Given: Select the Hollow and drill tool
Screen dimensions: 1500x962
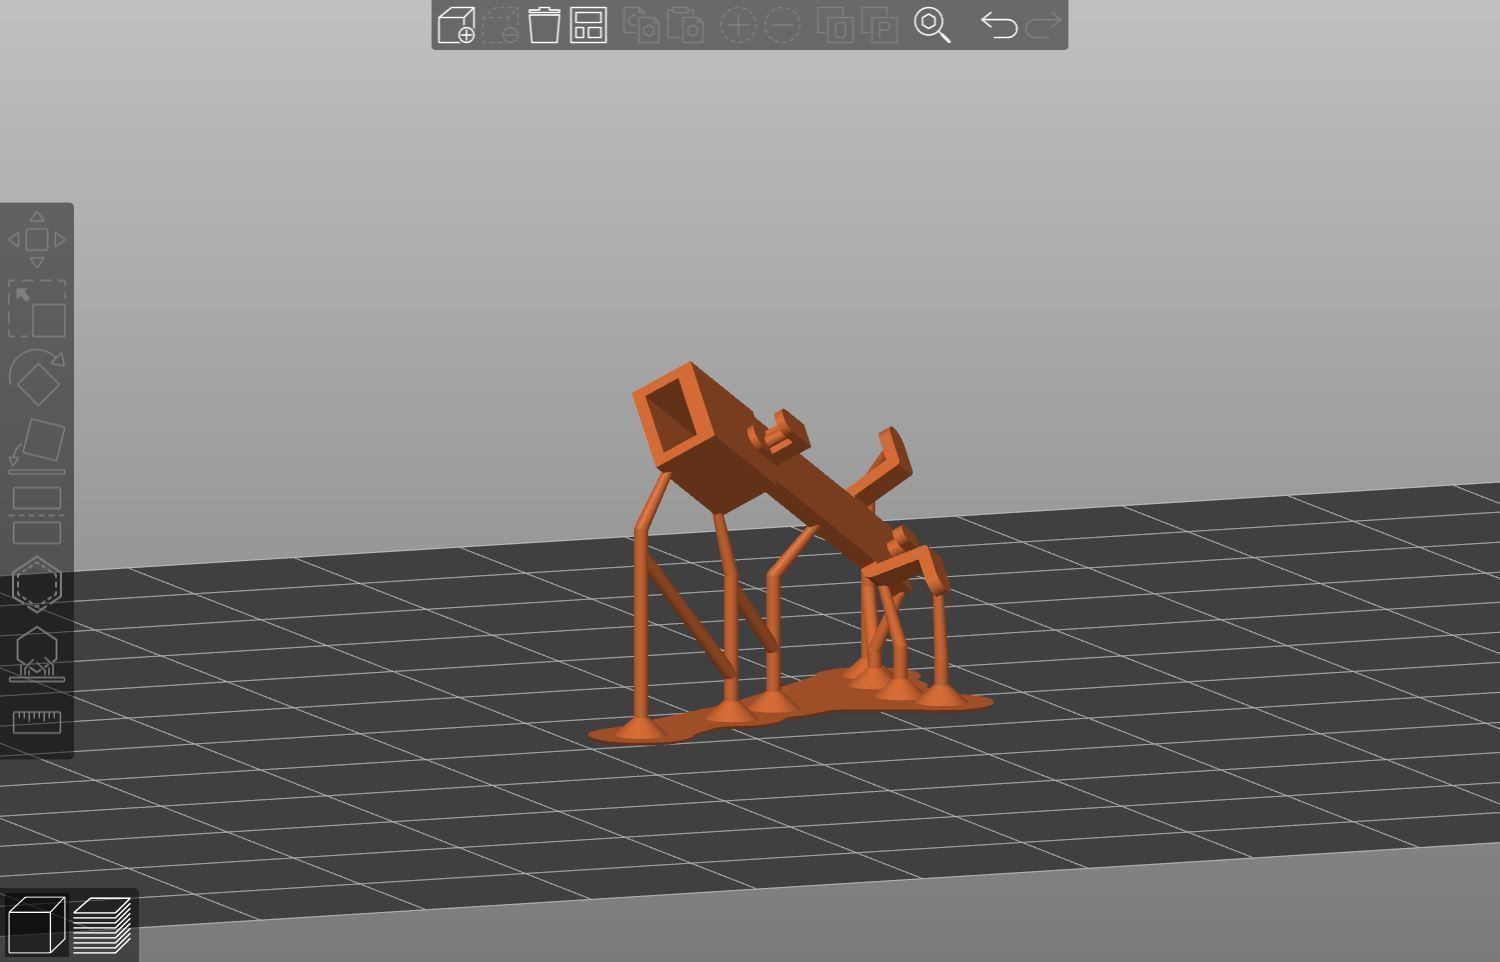Looking at the screenshot, I should (37, 584).
